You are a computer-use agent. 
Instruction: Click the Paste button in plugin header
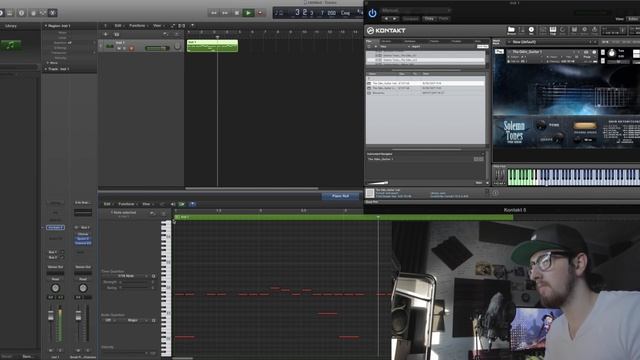(443, 19)
